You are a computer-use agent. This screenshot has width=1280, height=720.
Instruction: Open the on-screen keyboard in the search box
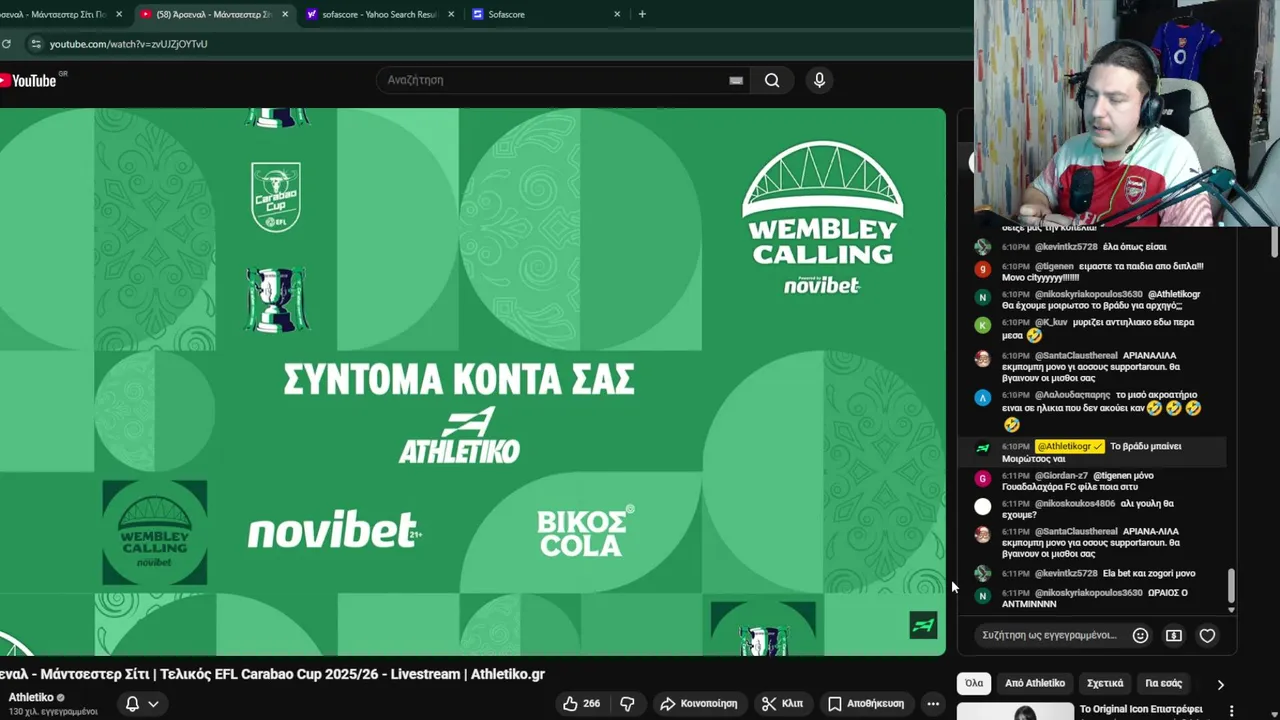(736, 80)
